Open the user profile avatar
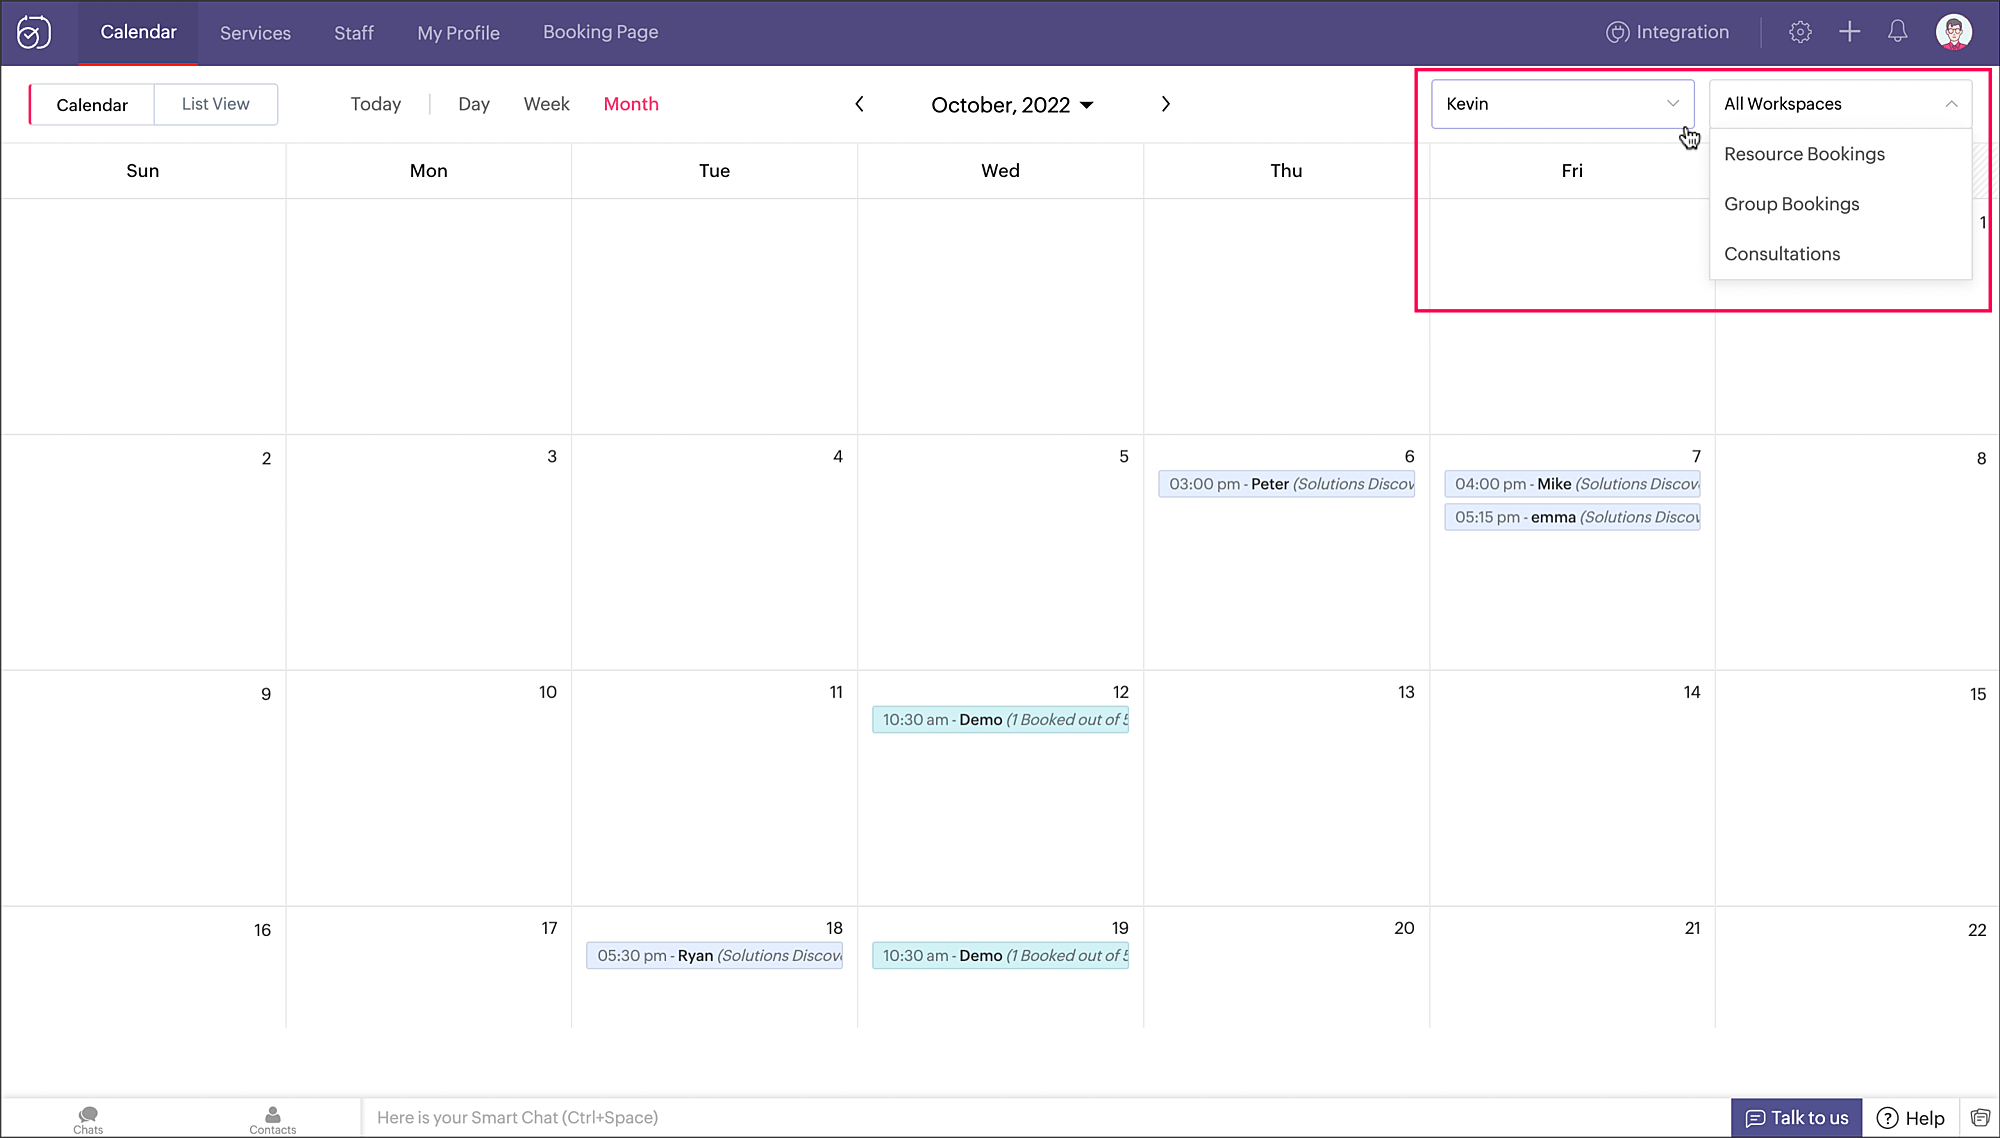 [1953, 32]
